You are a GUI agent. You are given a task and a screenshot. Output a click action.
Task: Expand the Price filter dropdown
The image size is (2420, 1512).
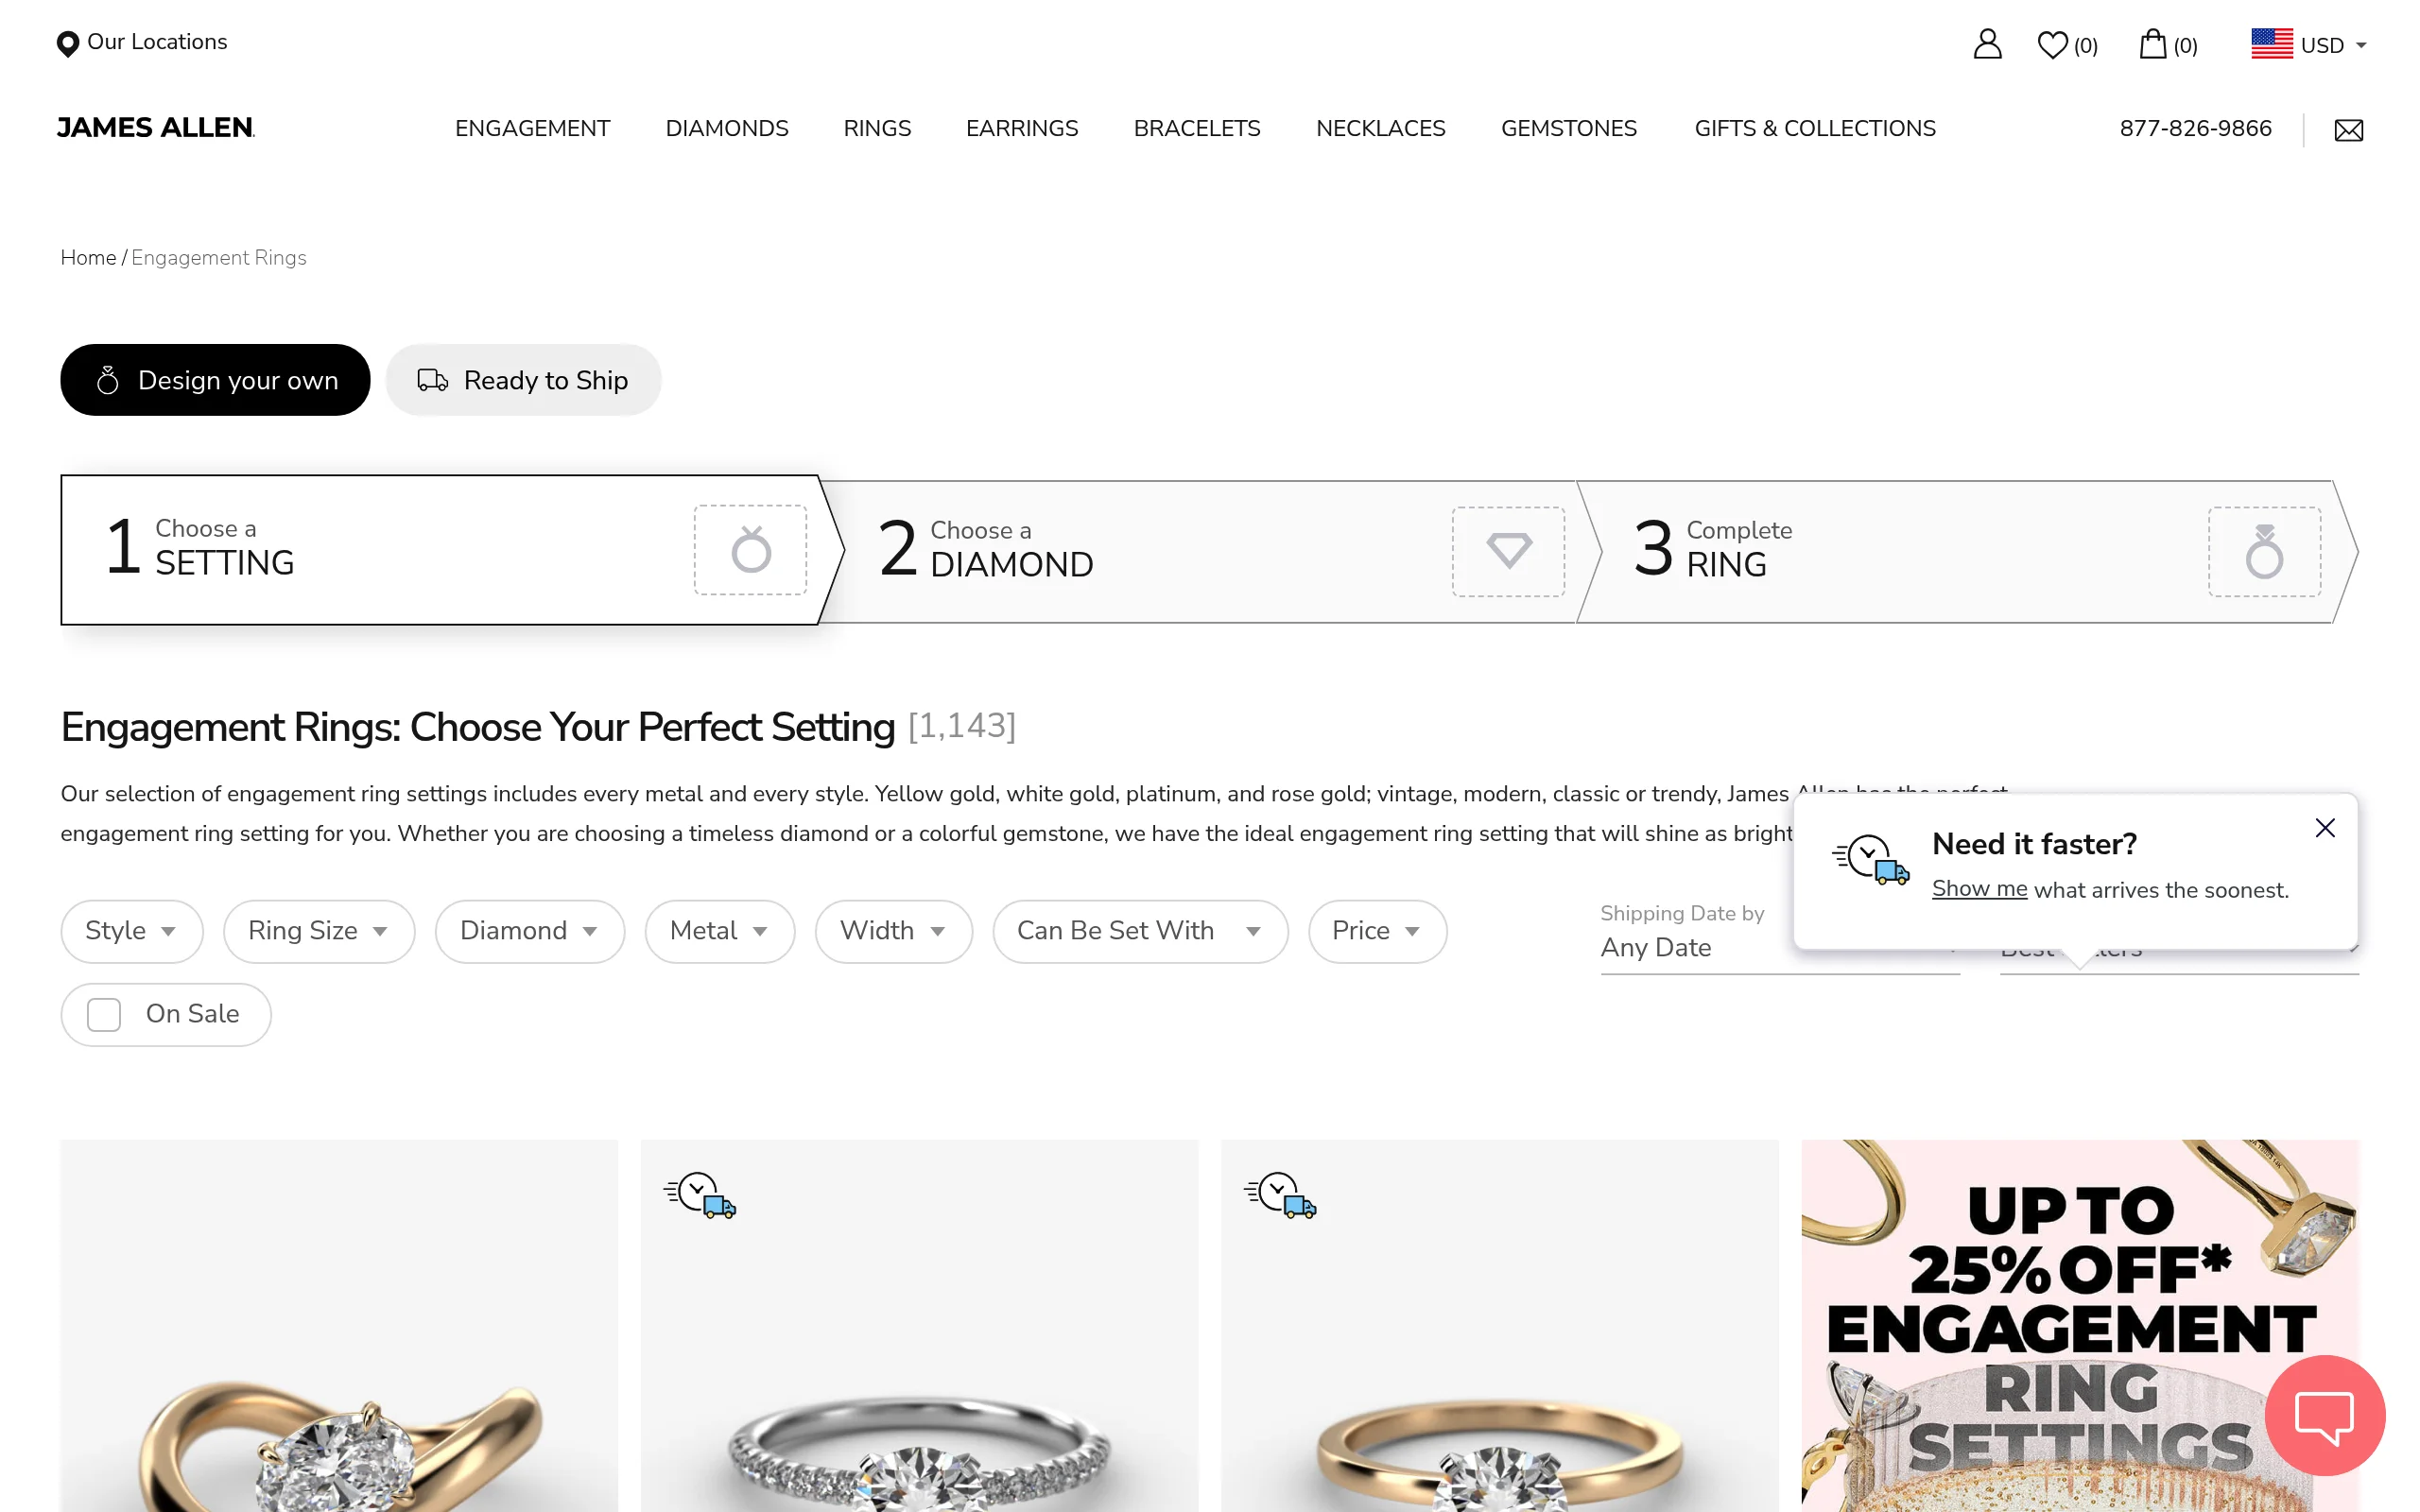[1377, 931]
